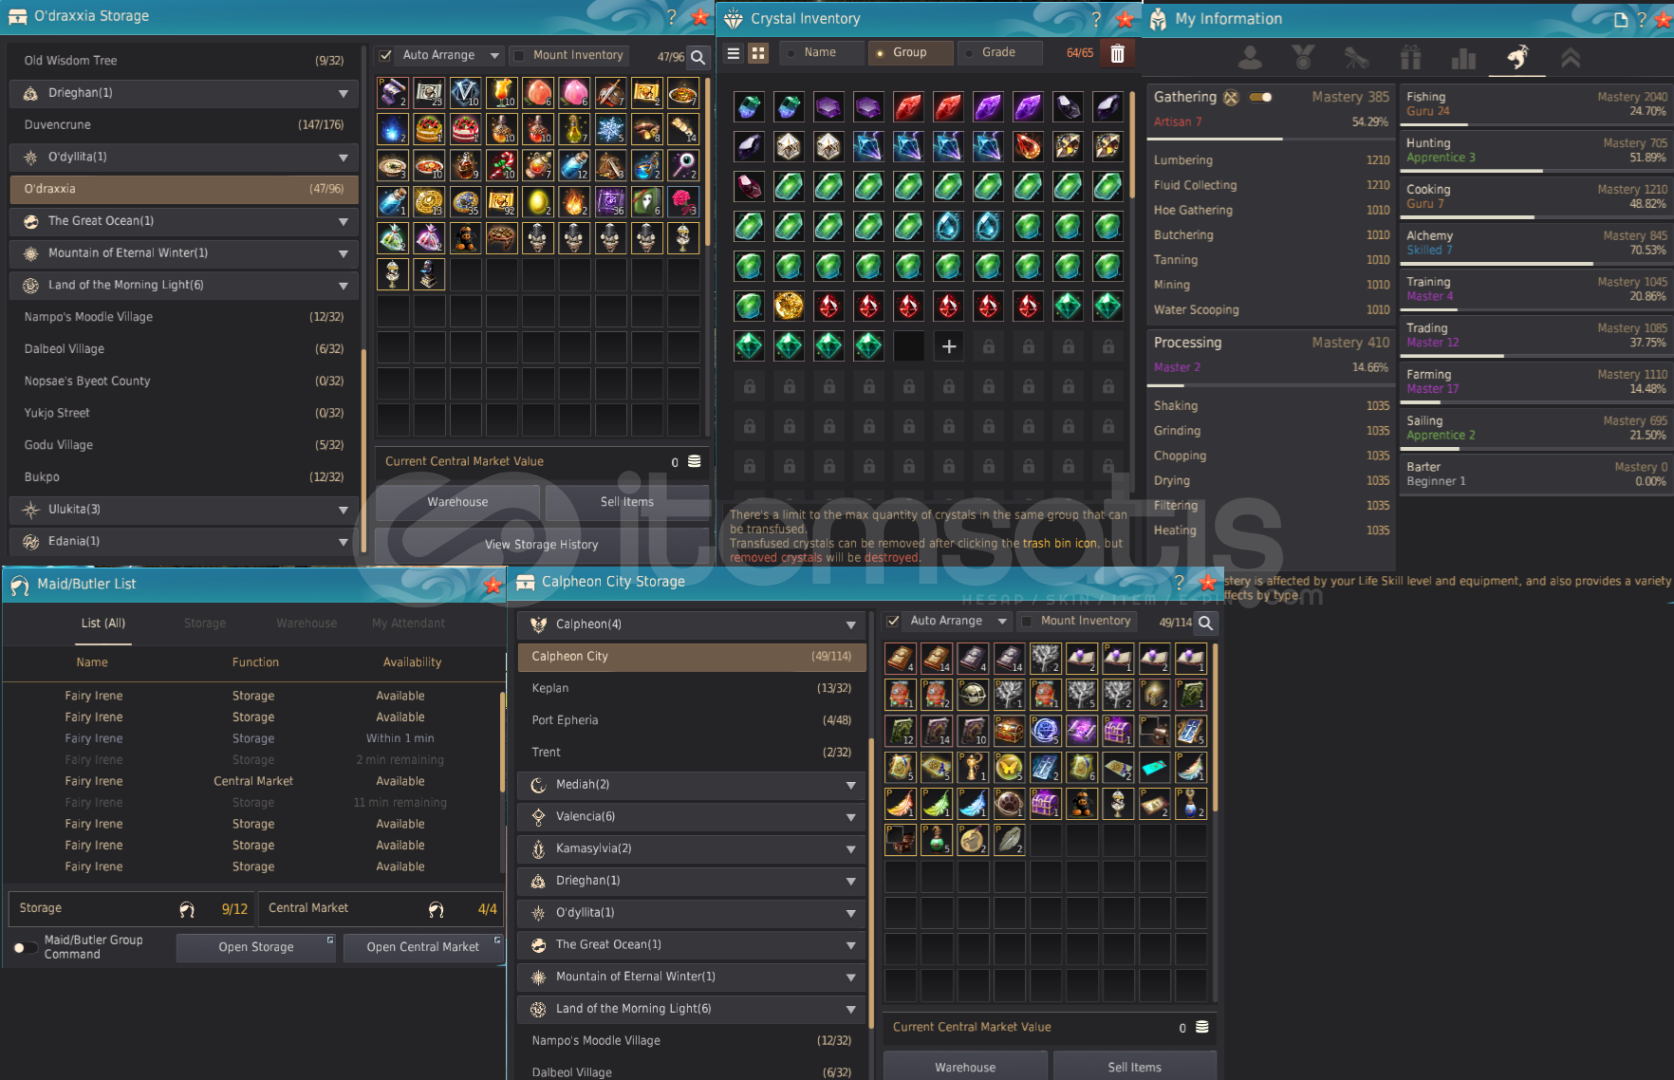
Task: Open the Storage tab in Maid/Butler List
Action: tap(205, 623)
